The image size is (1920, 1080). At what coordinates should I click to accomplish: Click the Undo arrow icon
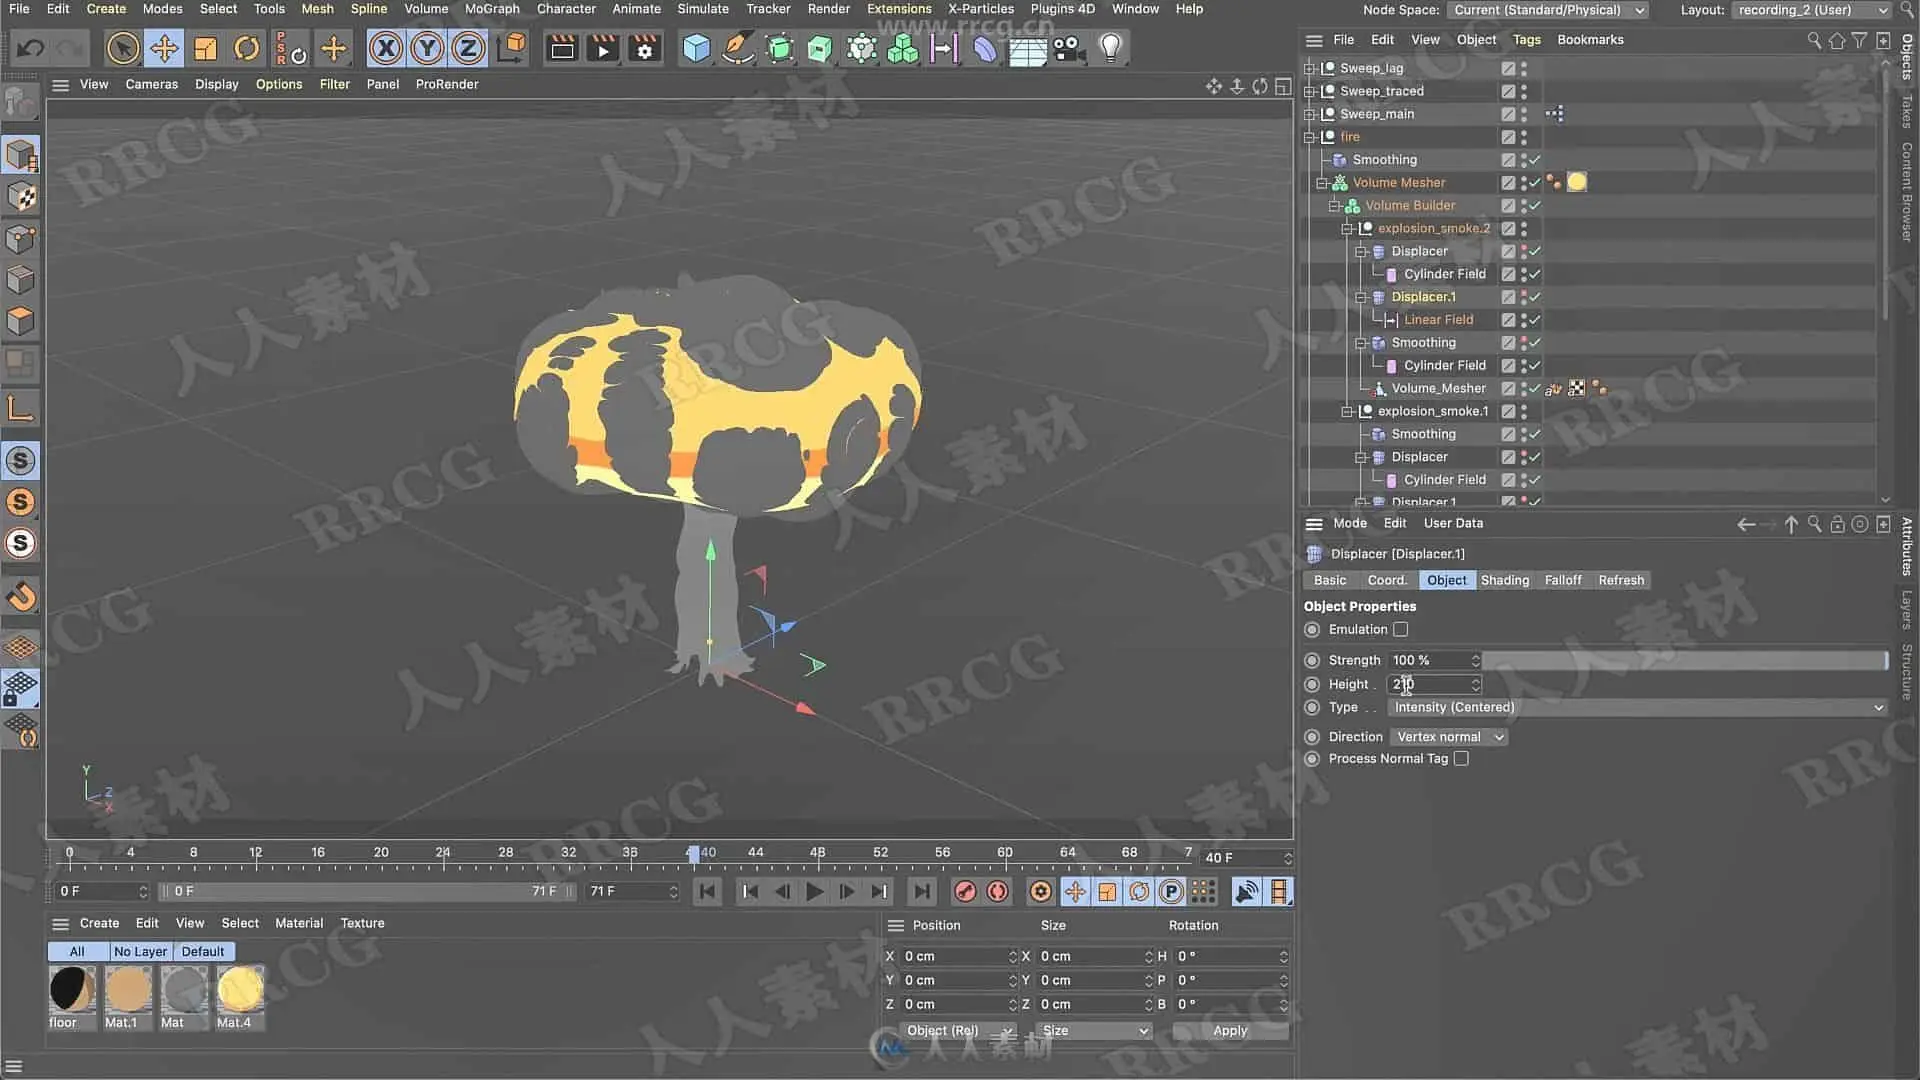tap(30, 48)
